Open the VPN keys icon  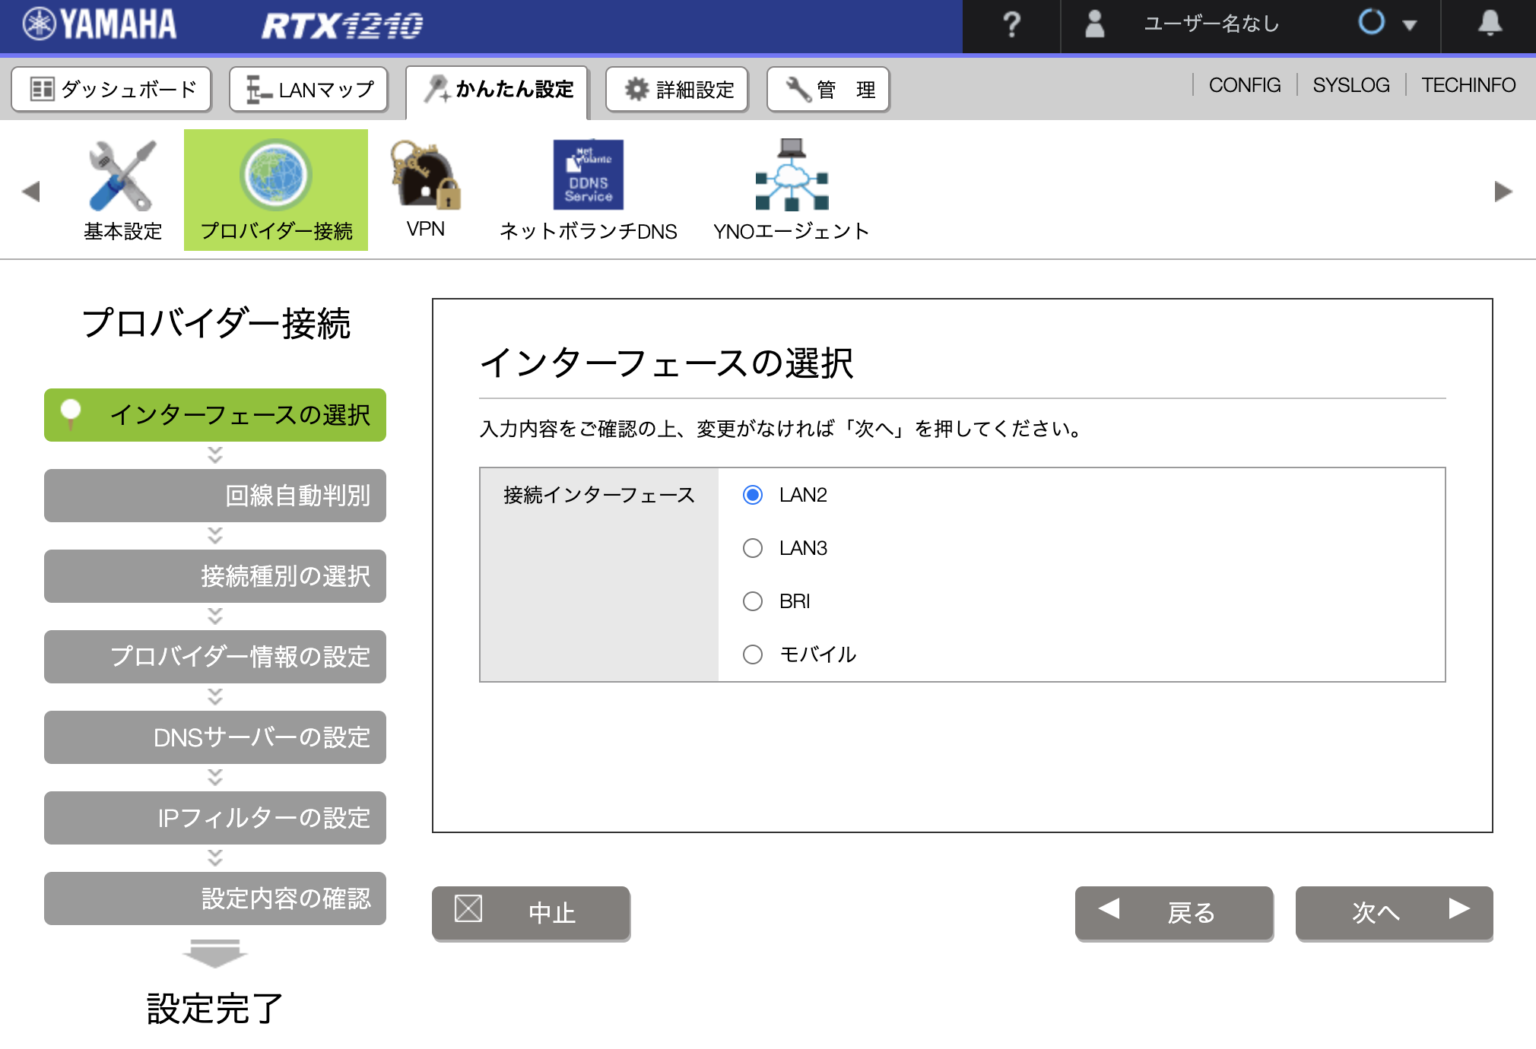point(426,189)
